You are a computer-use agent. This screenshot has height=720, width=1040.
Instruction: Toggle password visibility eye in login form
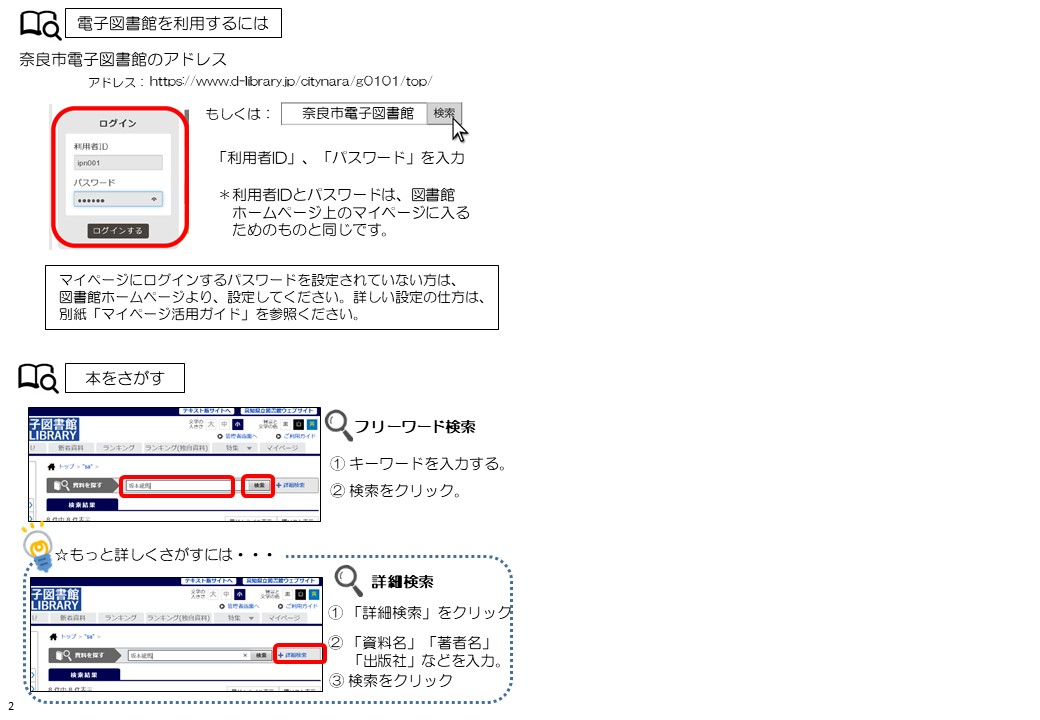click(x=153, y=199)
